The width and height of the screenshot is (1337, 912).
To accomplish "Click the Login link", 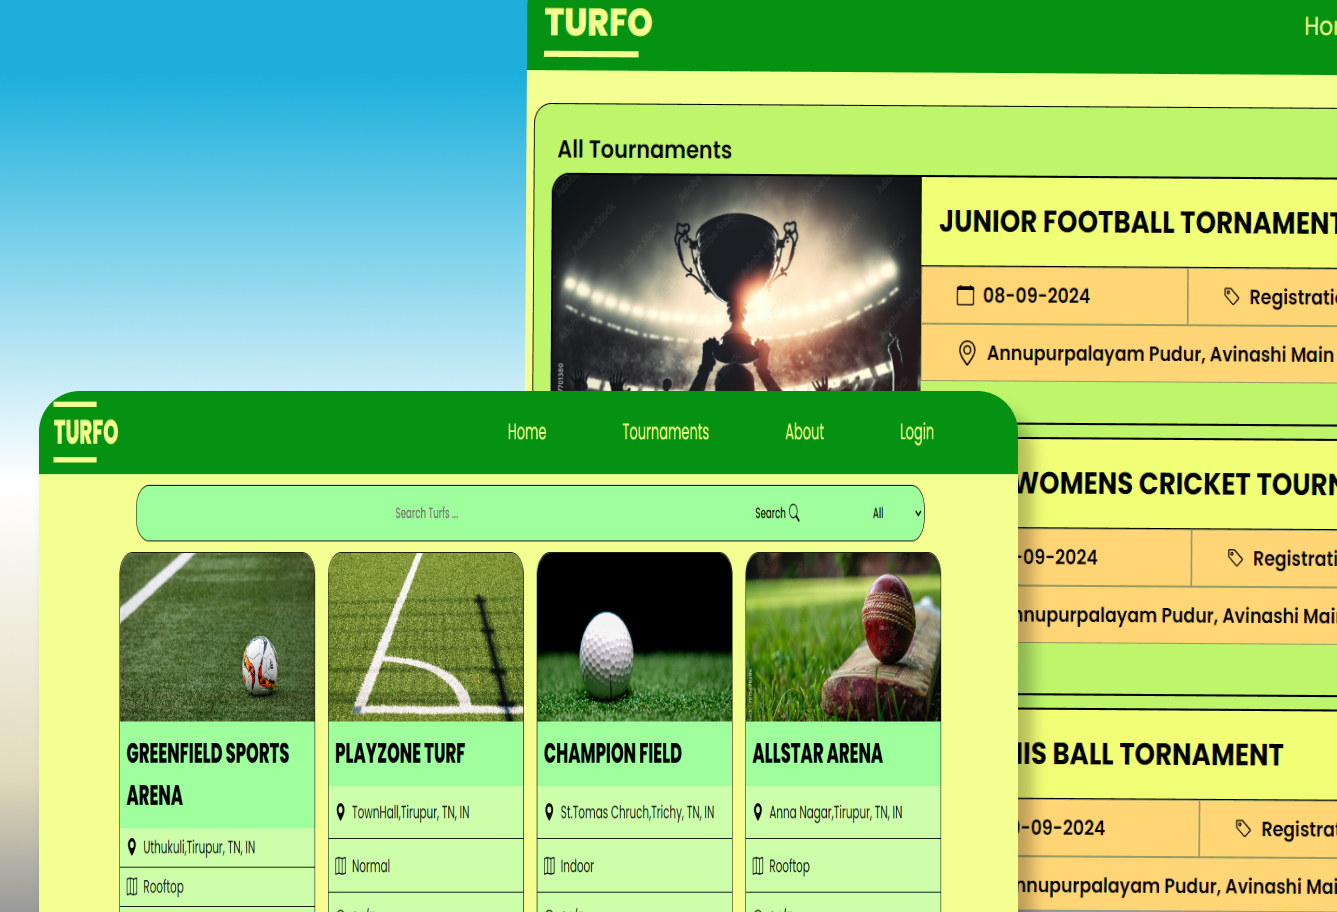I will [916, 432].
